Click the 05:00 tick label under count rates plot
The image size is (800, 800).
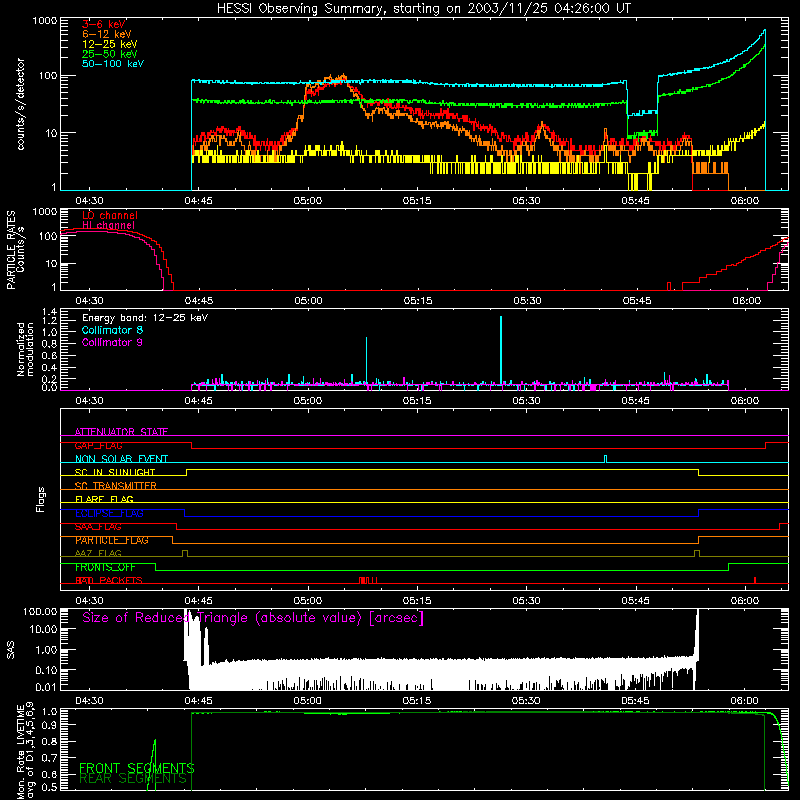pyautogui.click(x=308, y=201)
